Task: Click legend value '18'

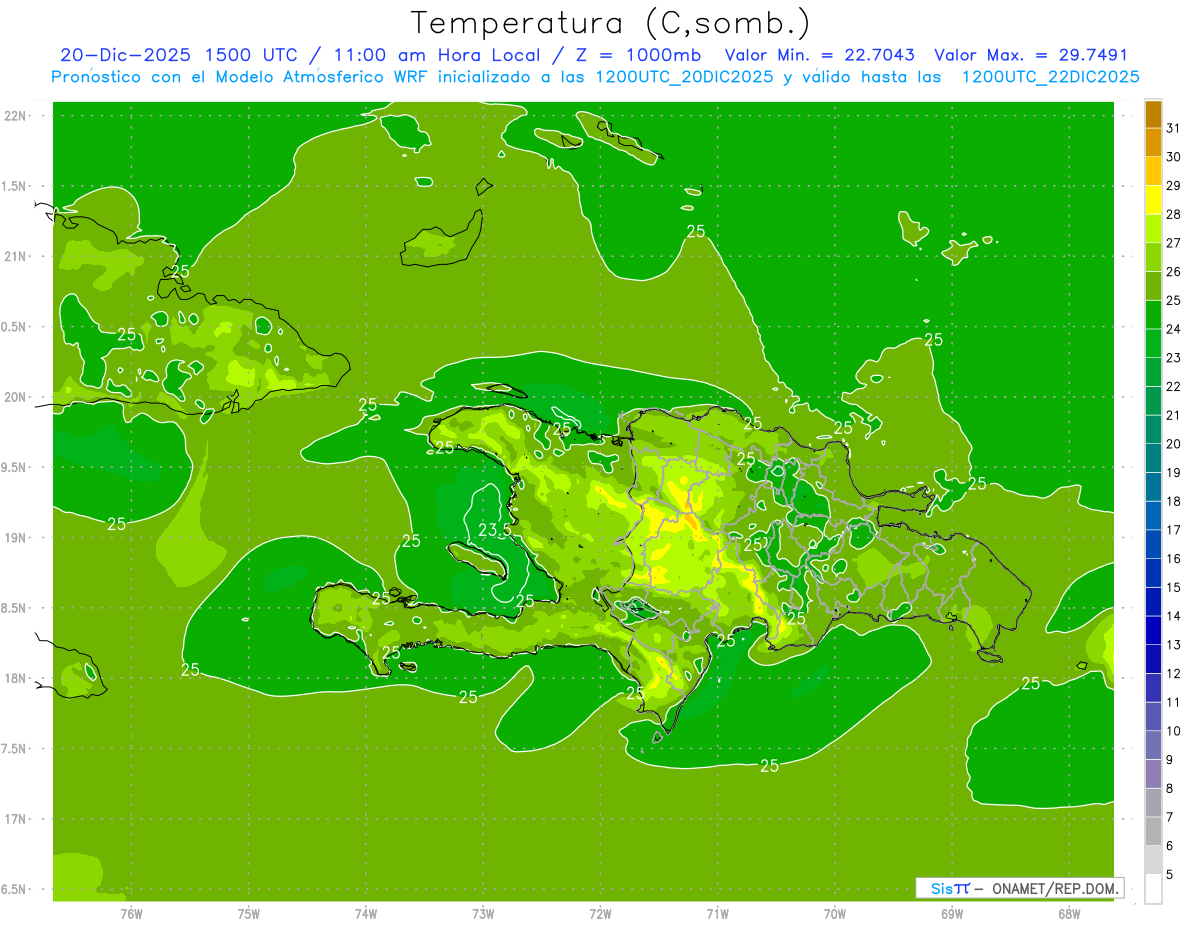Action: pyautogui.click(x=1173, y=502)
